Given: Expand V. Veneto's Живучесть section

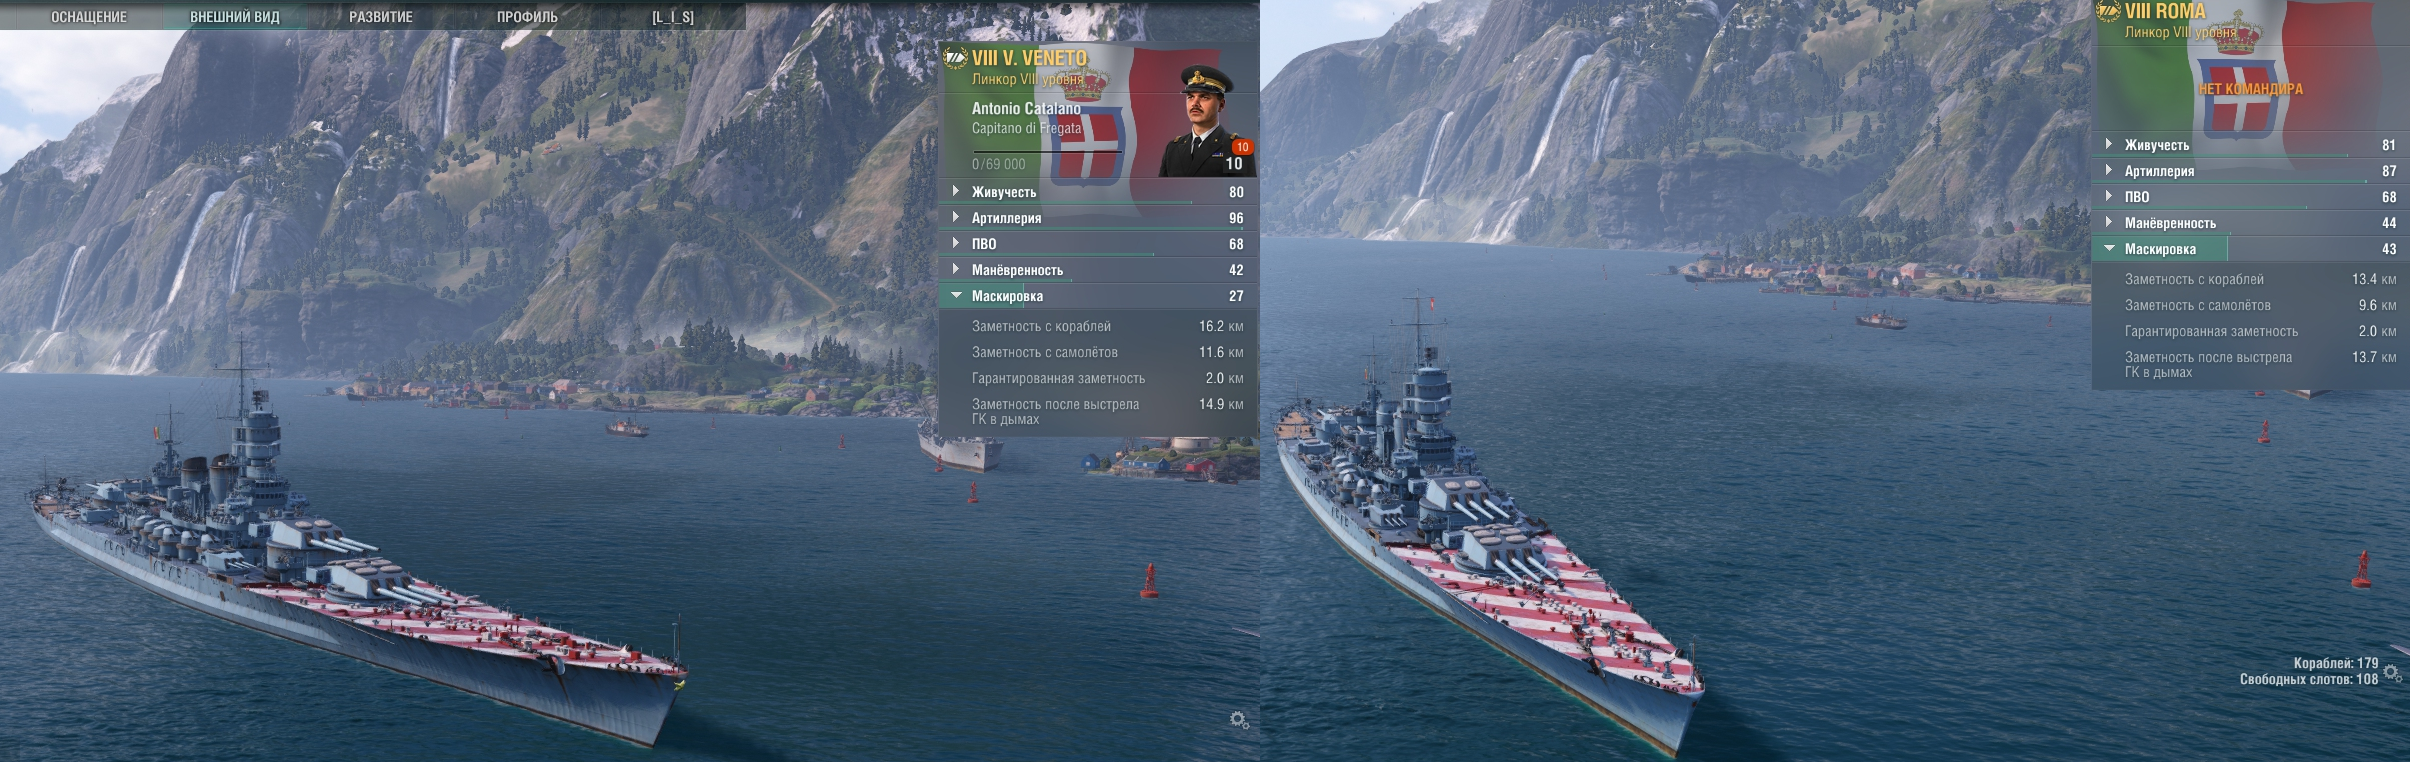Looking at the screenshot, I should pos(1098,192).
